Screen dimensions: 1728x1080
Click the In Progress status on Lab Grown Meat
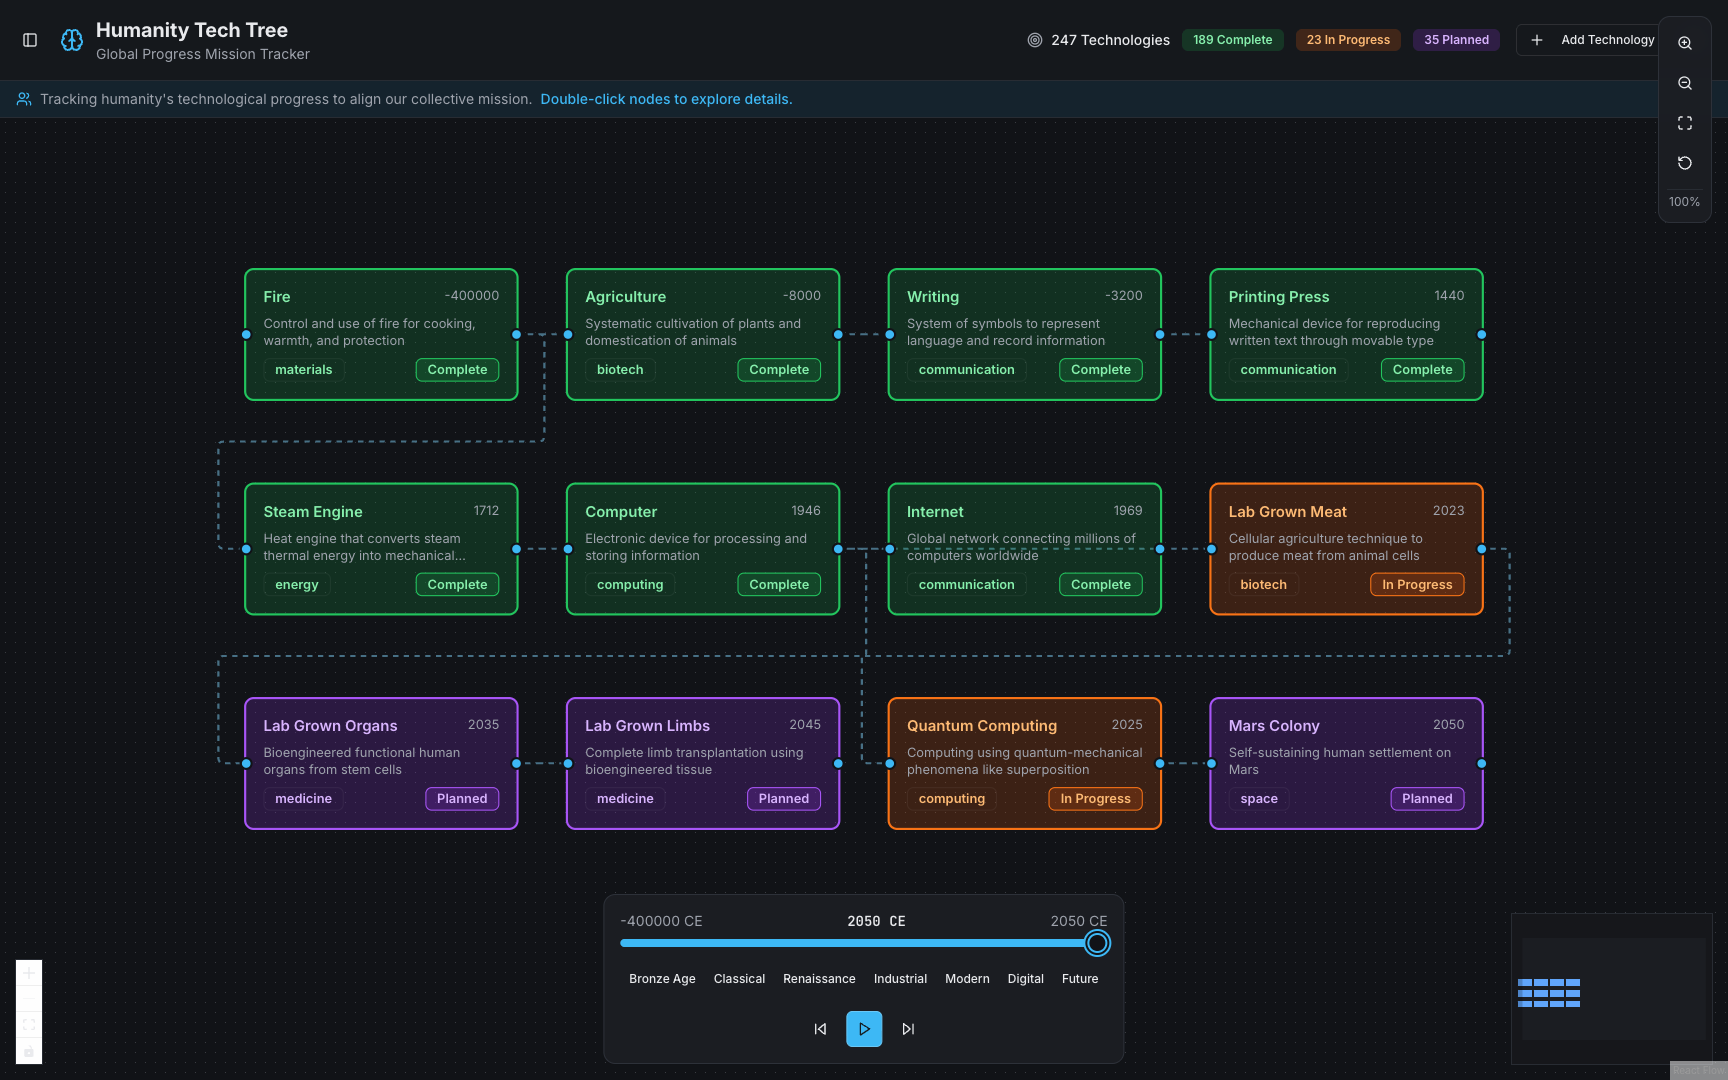pos(1417,585)
